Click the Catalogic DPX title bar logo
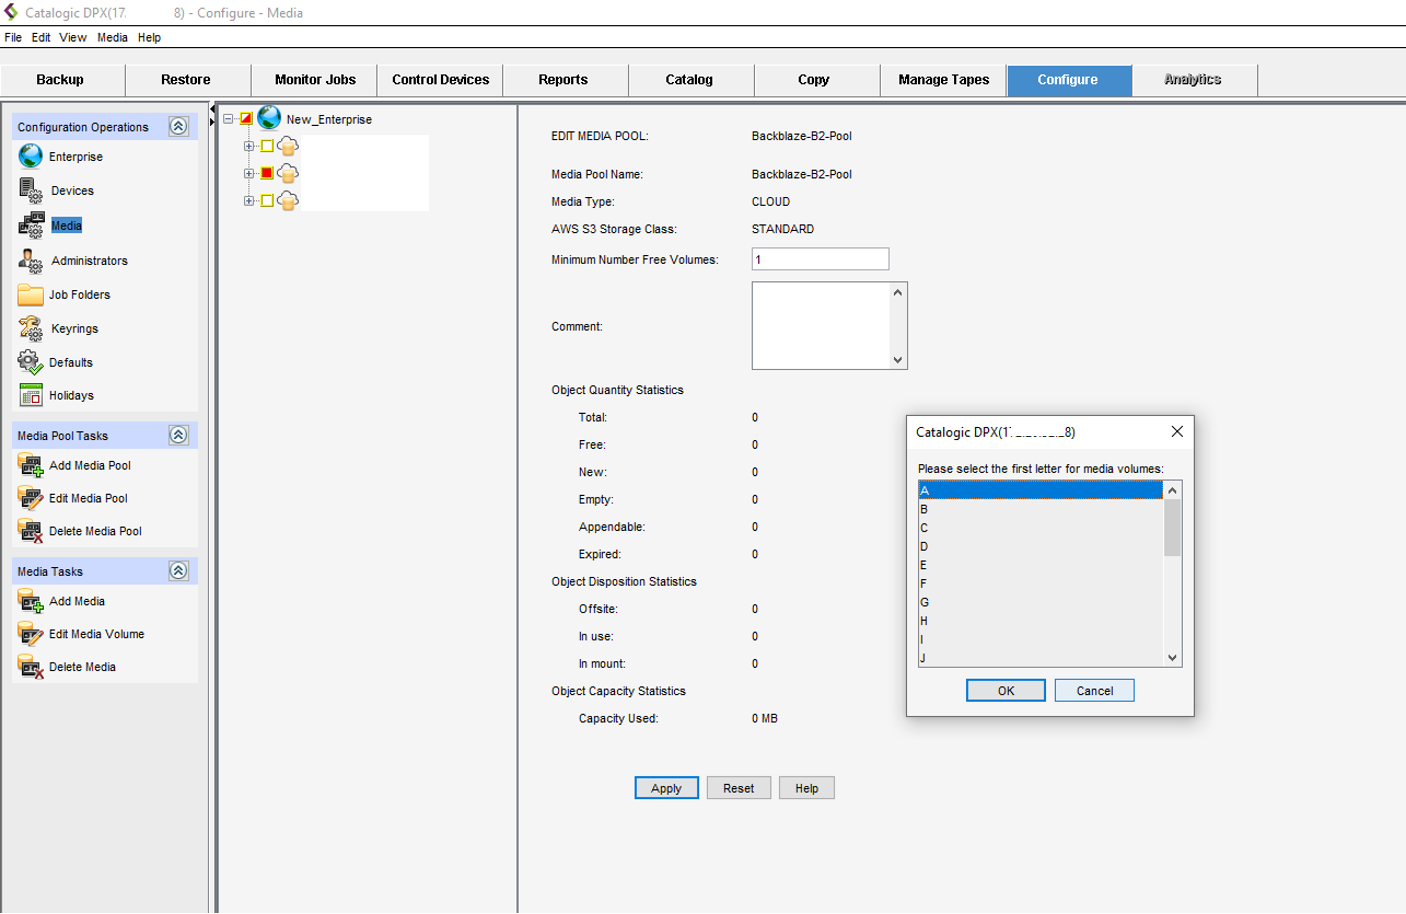 coord(11,12)
